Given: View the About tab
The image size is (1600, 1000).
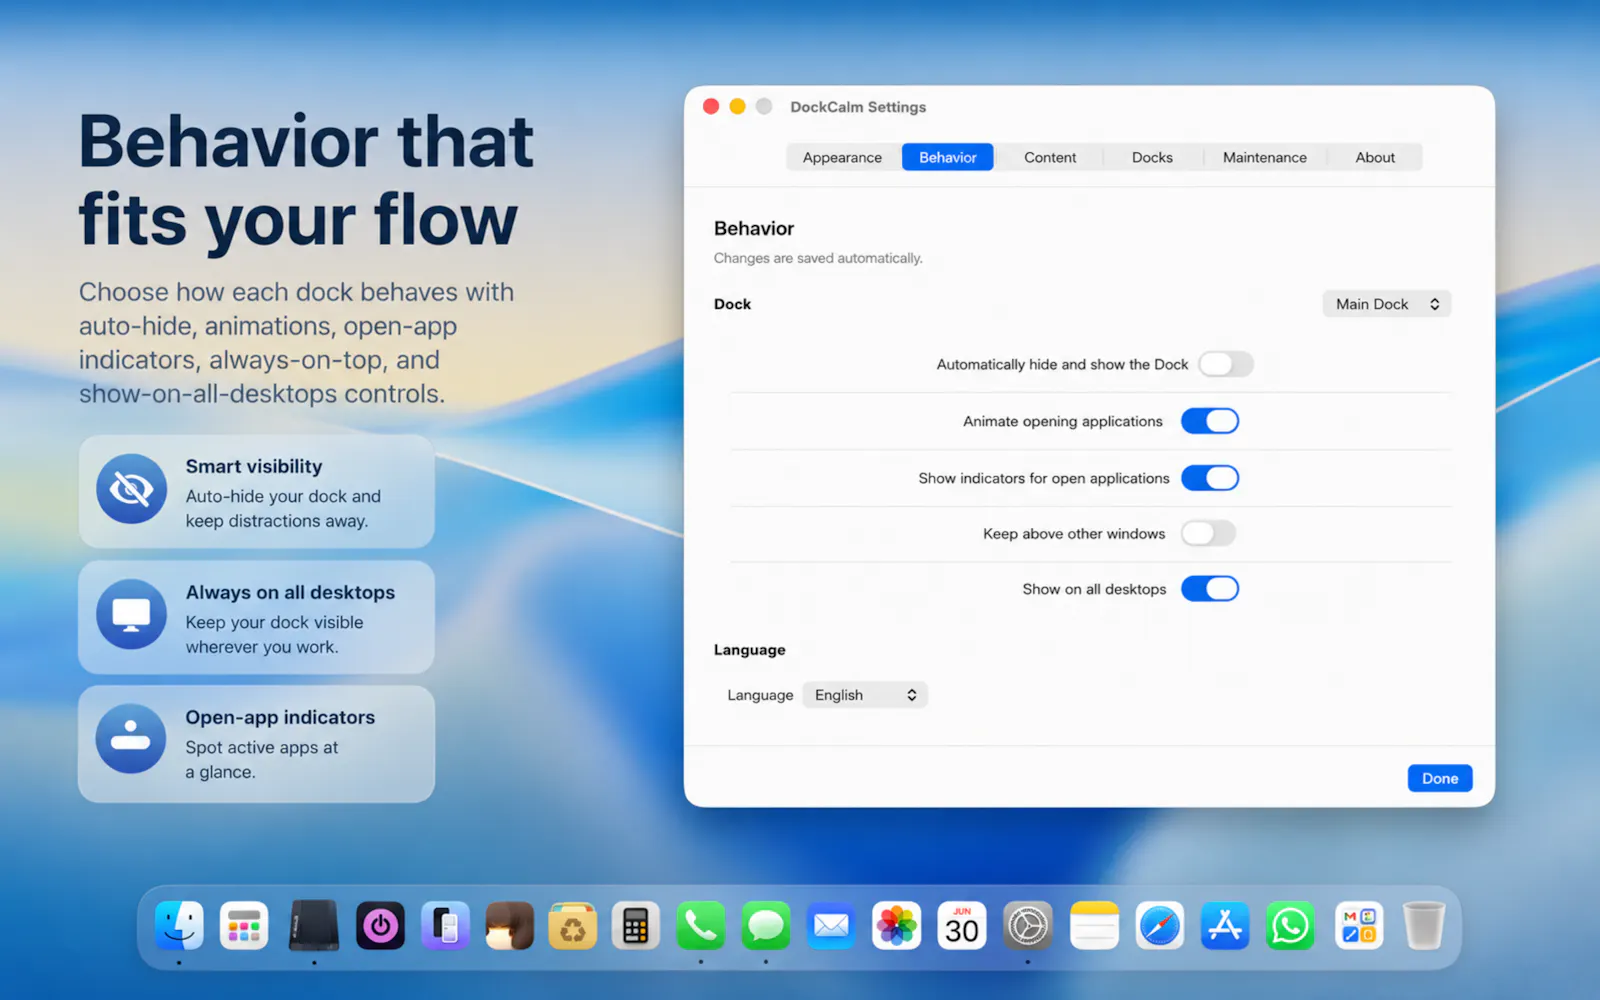Looking at the screenshot, I should point(1375,157).
